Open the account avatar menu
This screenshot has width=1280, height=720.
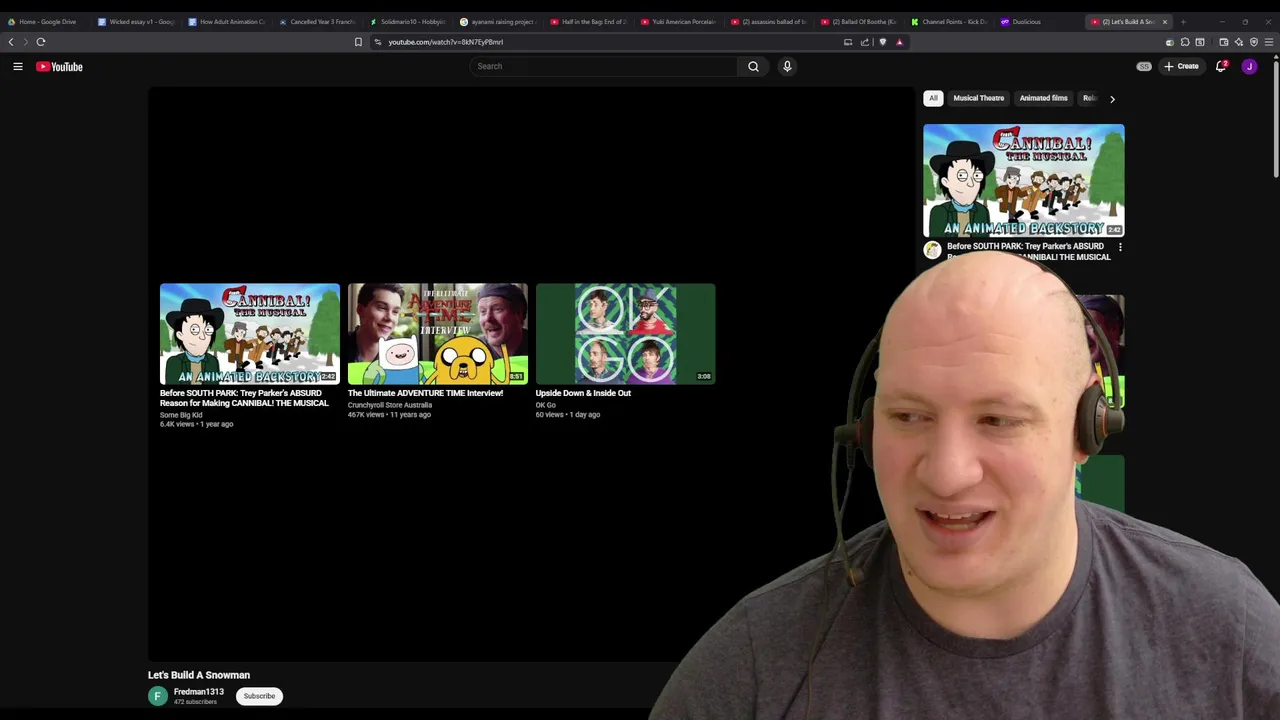pyautogui.click(x=1249, y=66)
